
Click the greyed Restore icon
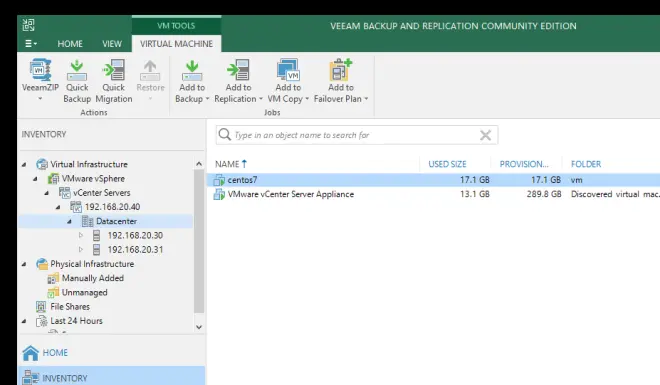[150, 70]
